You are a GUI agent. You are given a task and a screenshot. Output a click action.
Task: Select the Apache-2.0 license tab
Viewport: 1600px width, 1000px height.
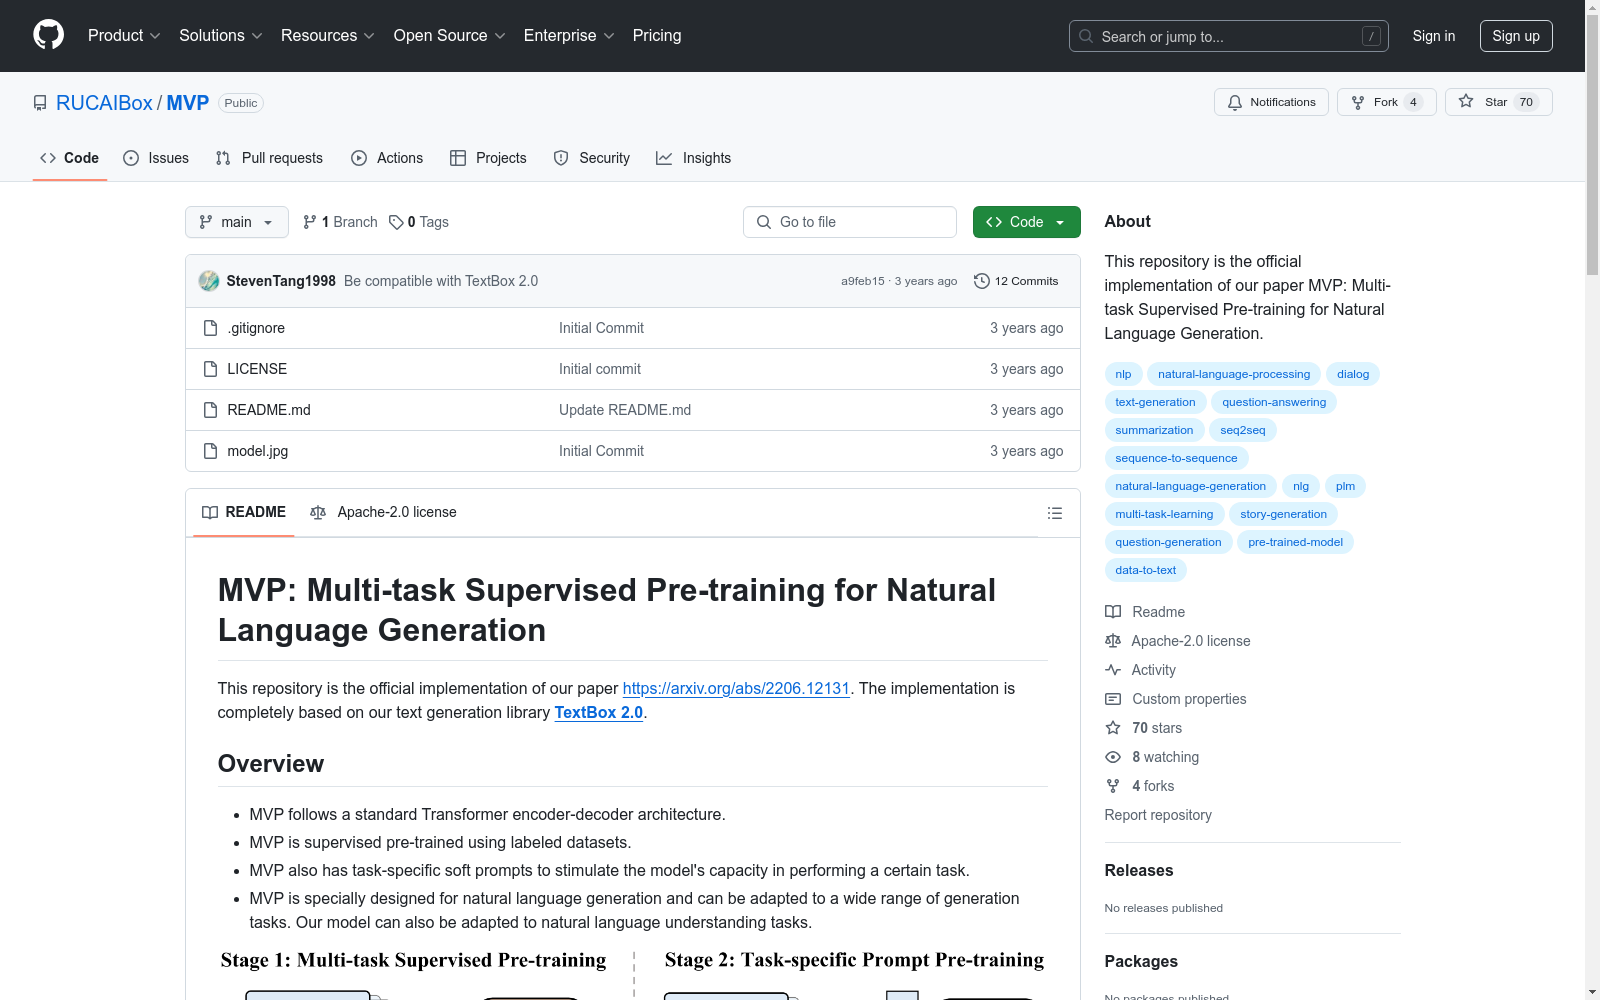coord(384,512)
